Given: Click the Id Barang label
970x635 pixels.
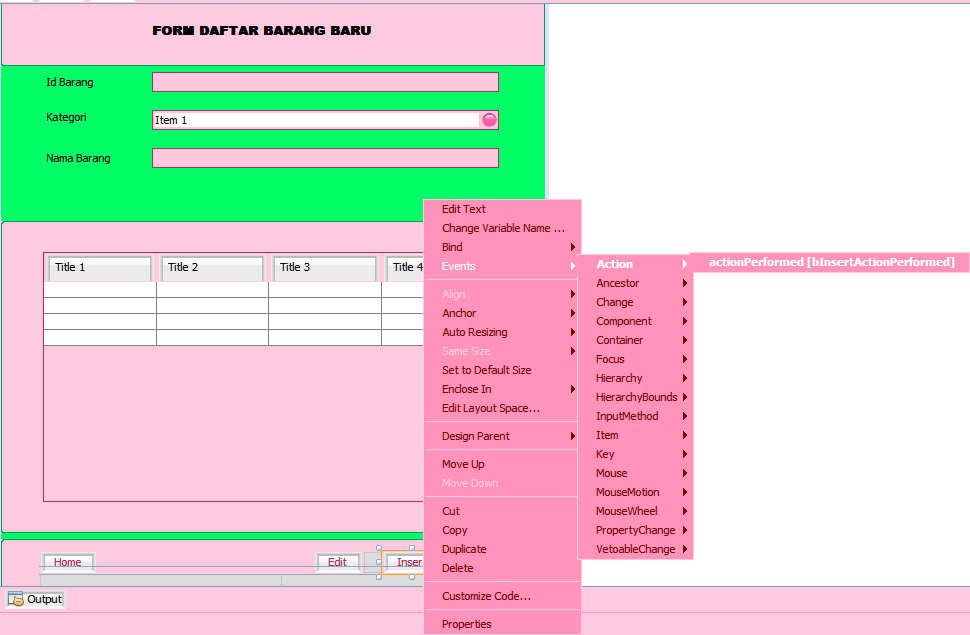Looking at the screenshot, I should (70, 82).
